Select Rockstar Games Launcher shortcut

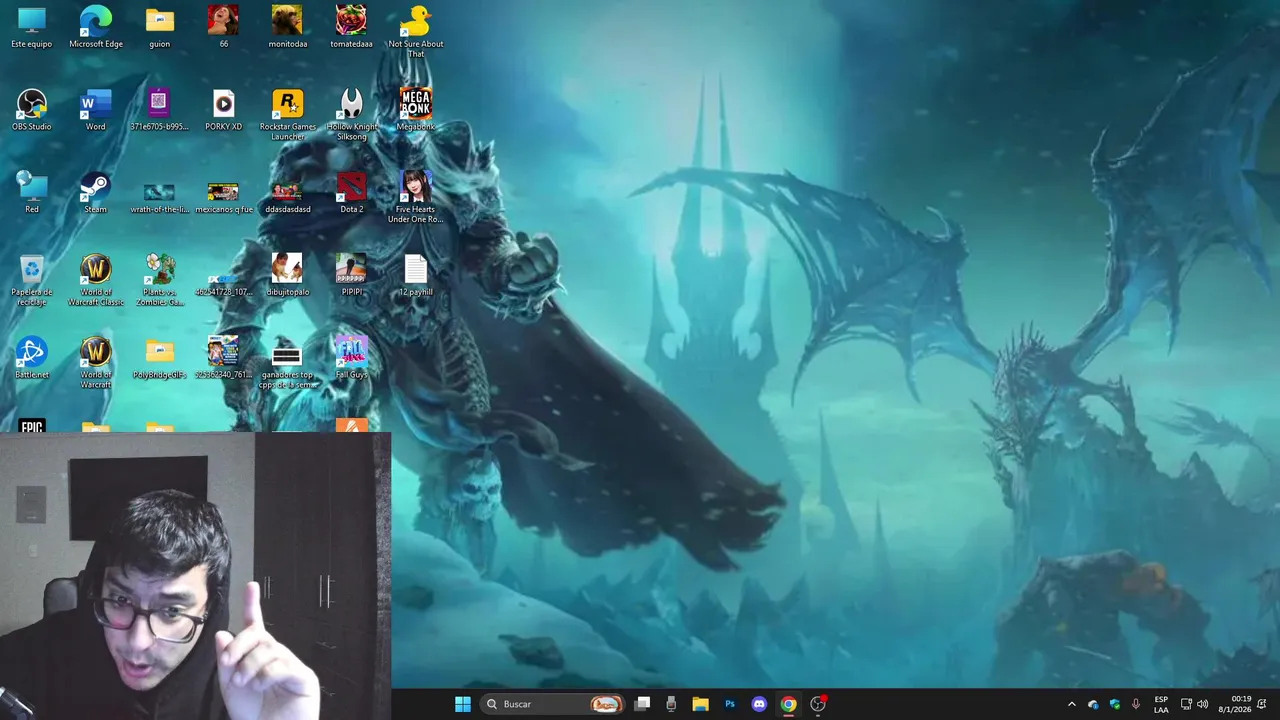point(288,114)
